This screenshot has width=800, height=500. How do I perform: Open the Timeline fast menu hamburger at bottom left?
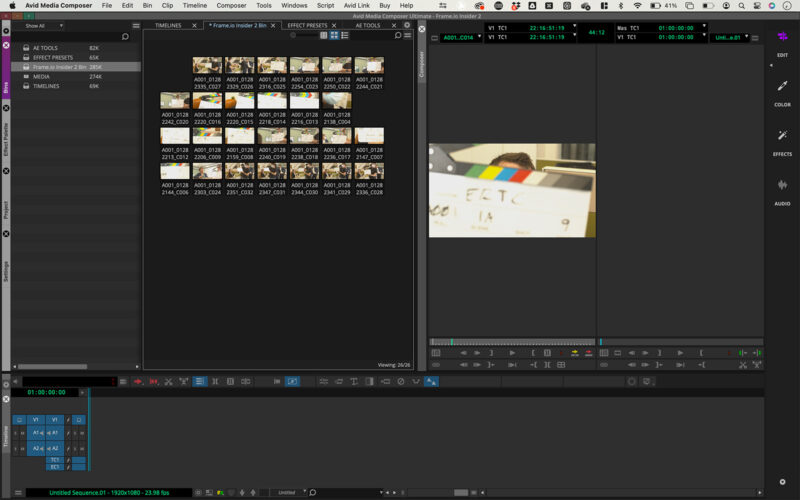click(x=18, y=492)
